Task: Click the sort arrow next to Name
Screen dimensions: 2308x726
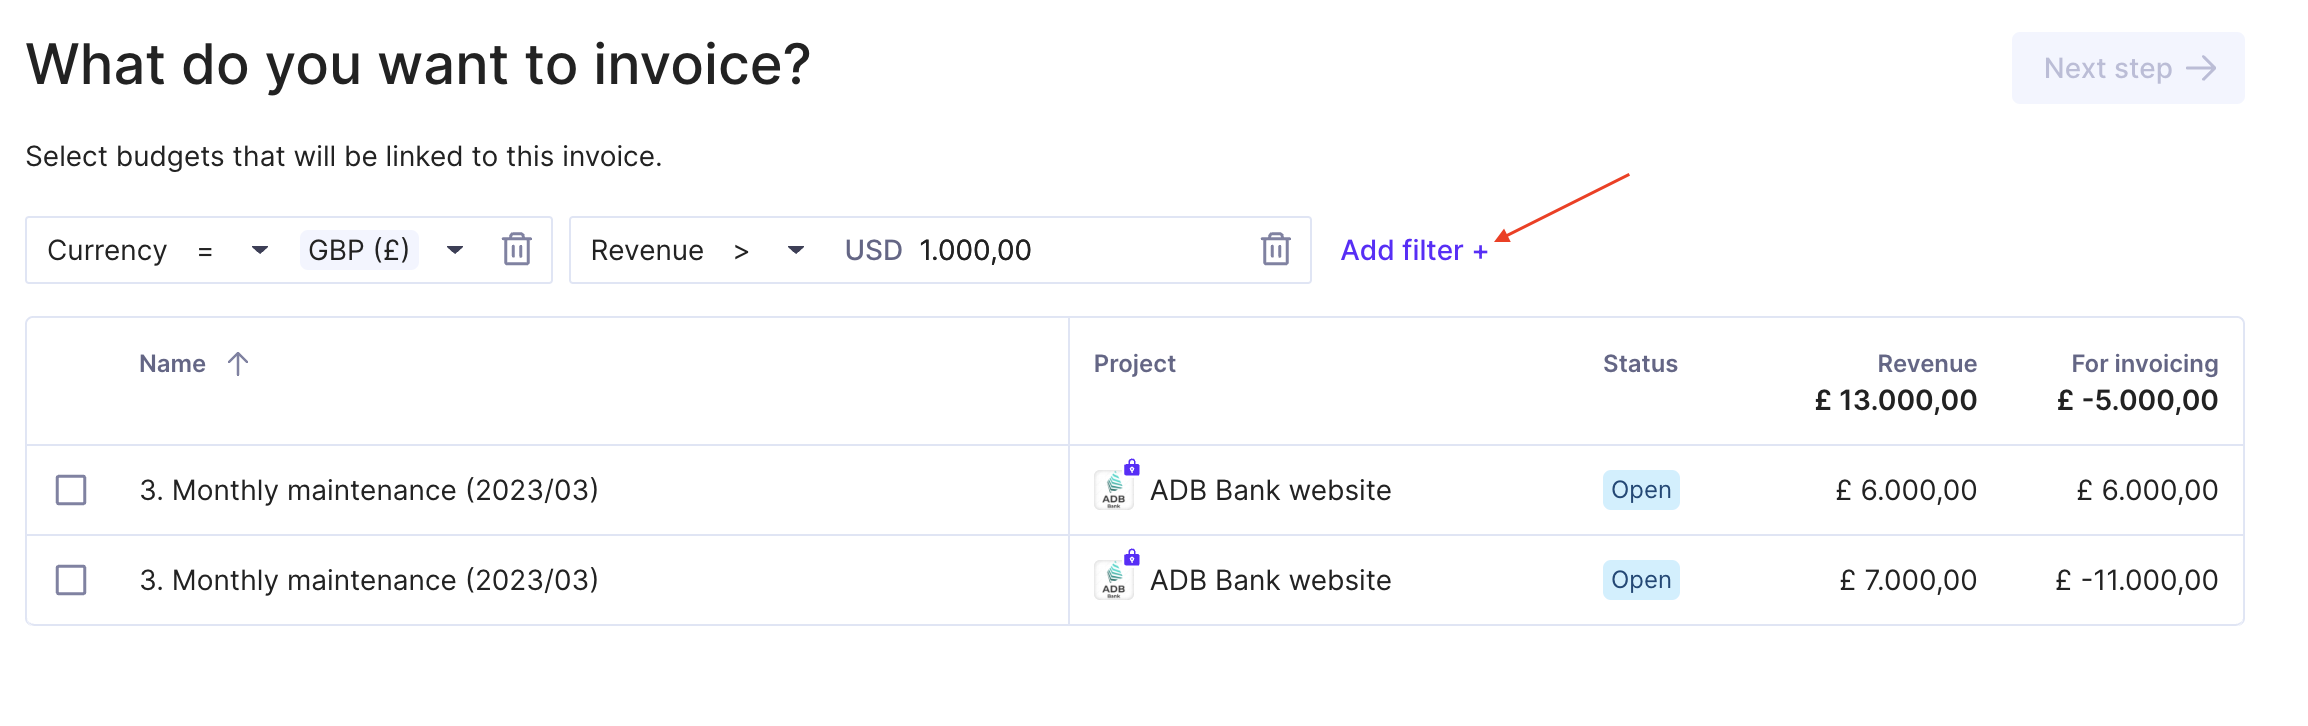Action: (238, 364)
